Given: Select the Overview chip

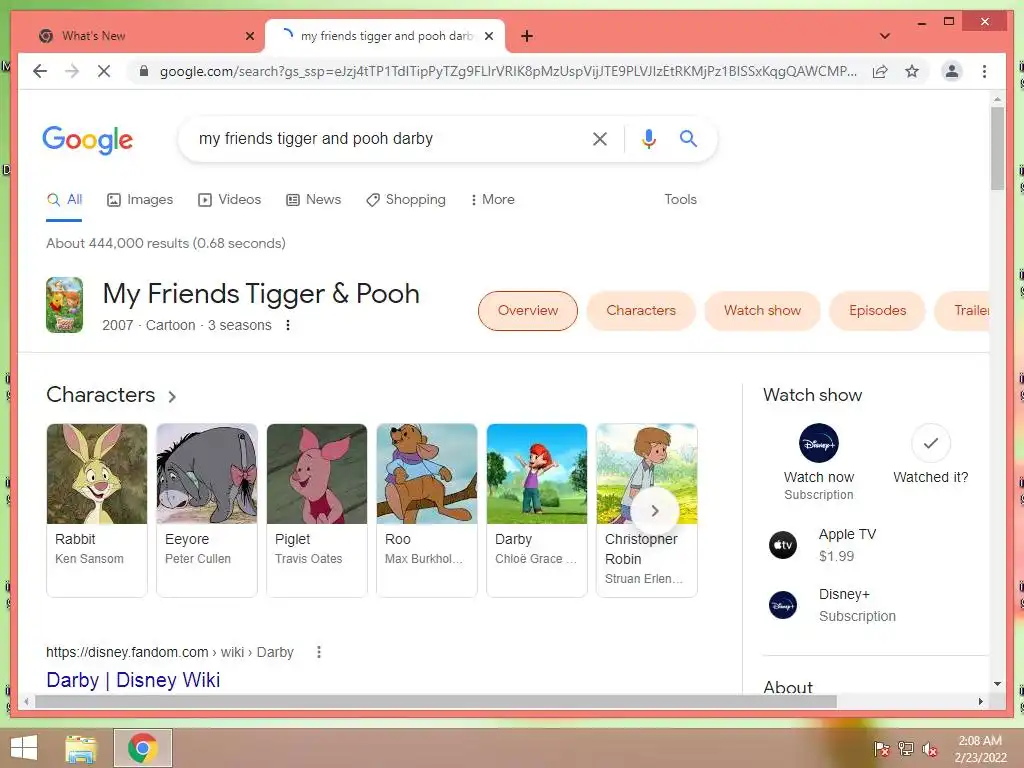Looking at the screenshot, I should coord(528,311).
